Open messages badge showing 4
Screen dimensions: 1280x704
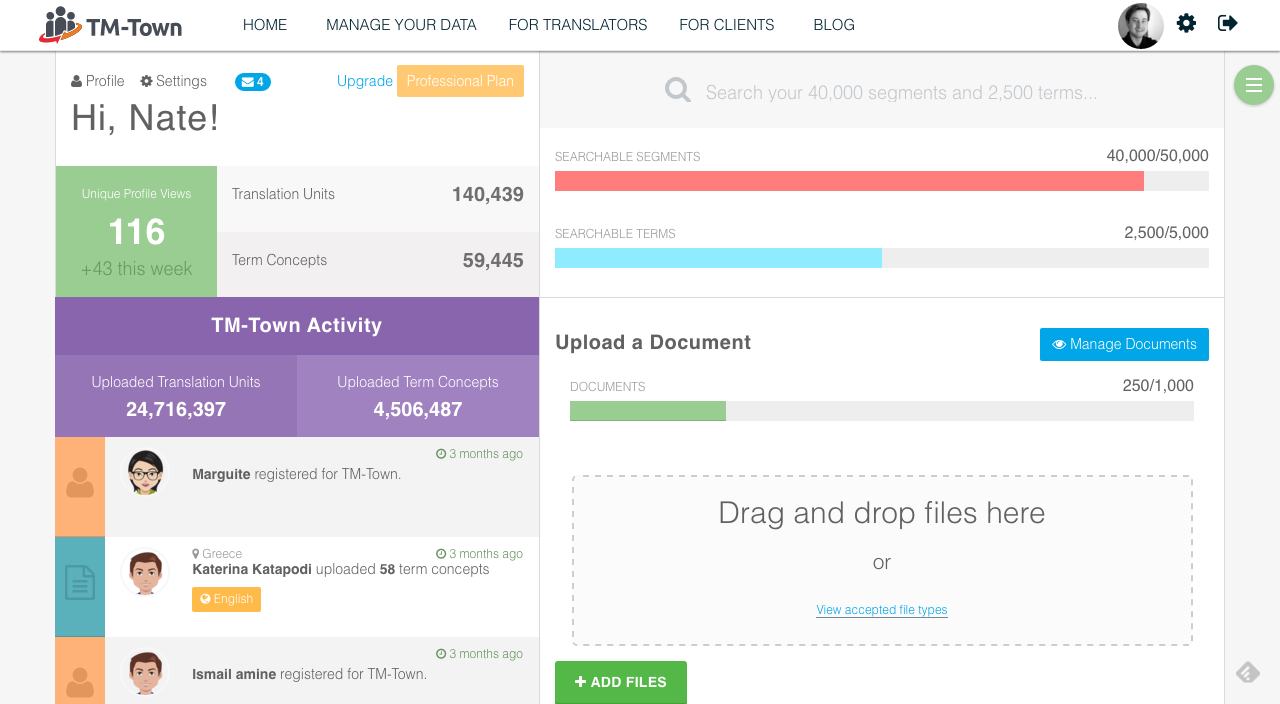click(x=253, y=82)
